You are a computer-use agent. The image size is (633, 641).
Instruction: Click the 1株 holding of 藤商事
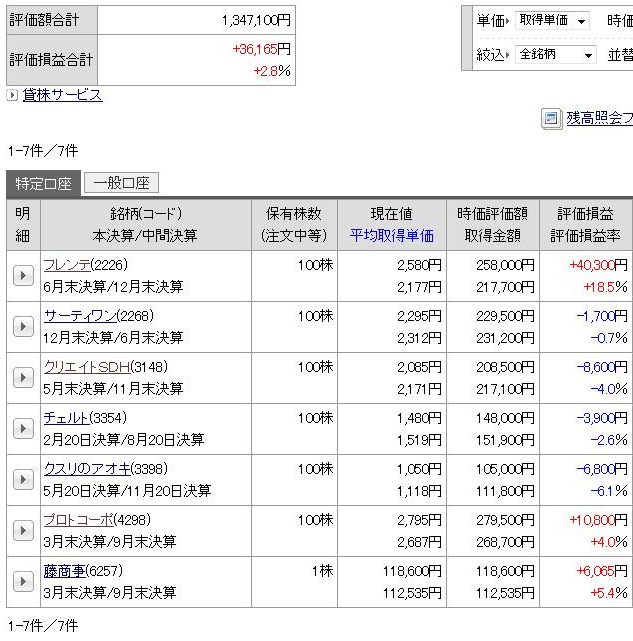[323, 571]
